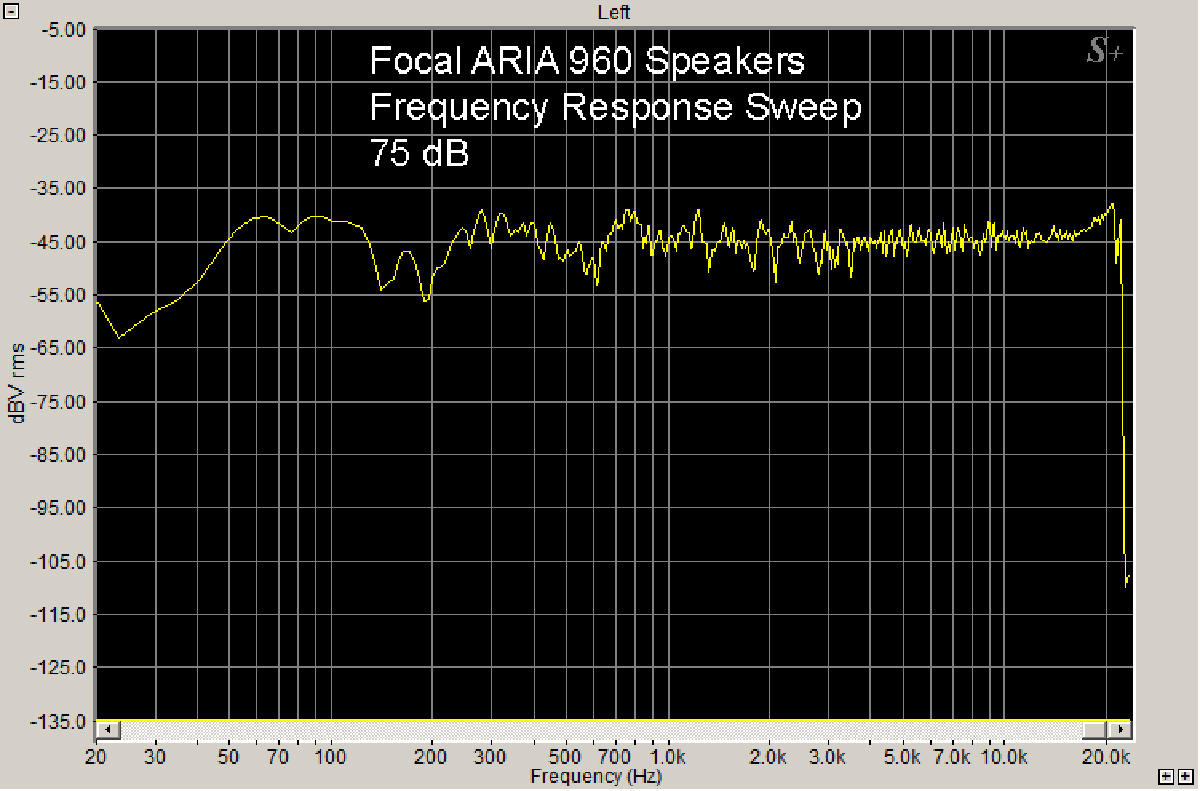Click the first plus button at bottom-right corner
The image size is (1200, 791).
click(x=1167, y=776)
